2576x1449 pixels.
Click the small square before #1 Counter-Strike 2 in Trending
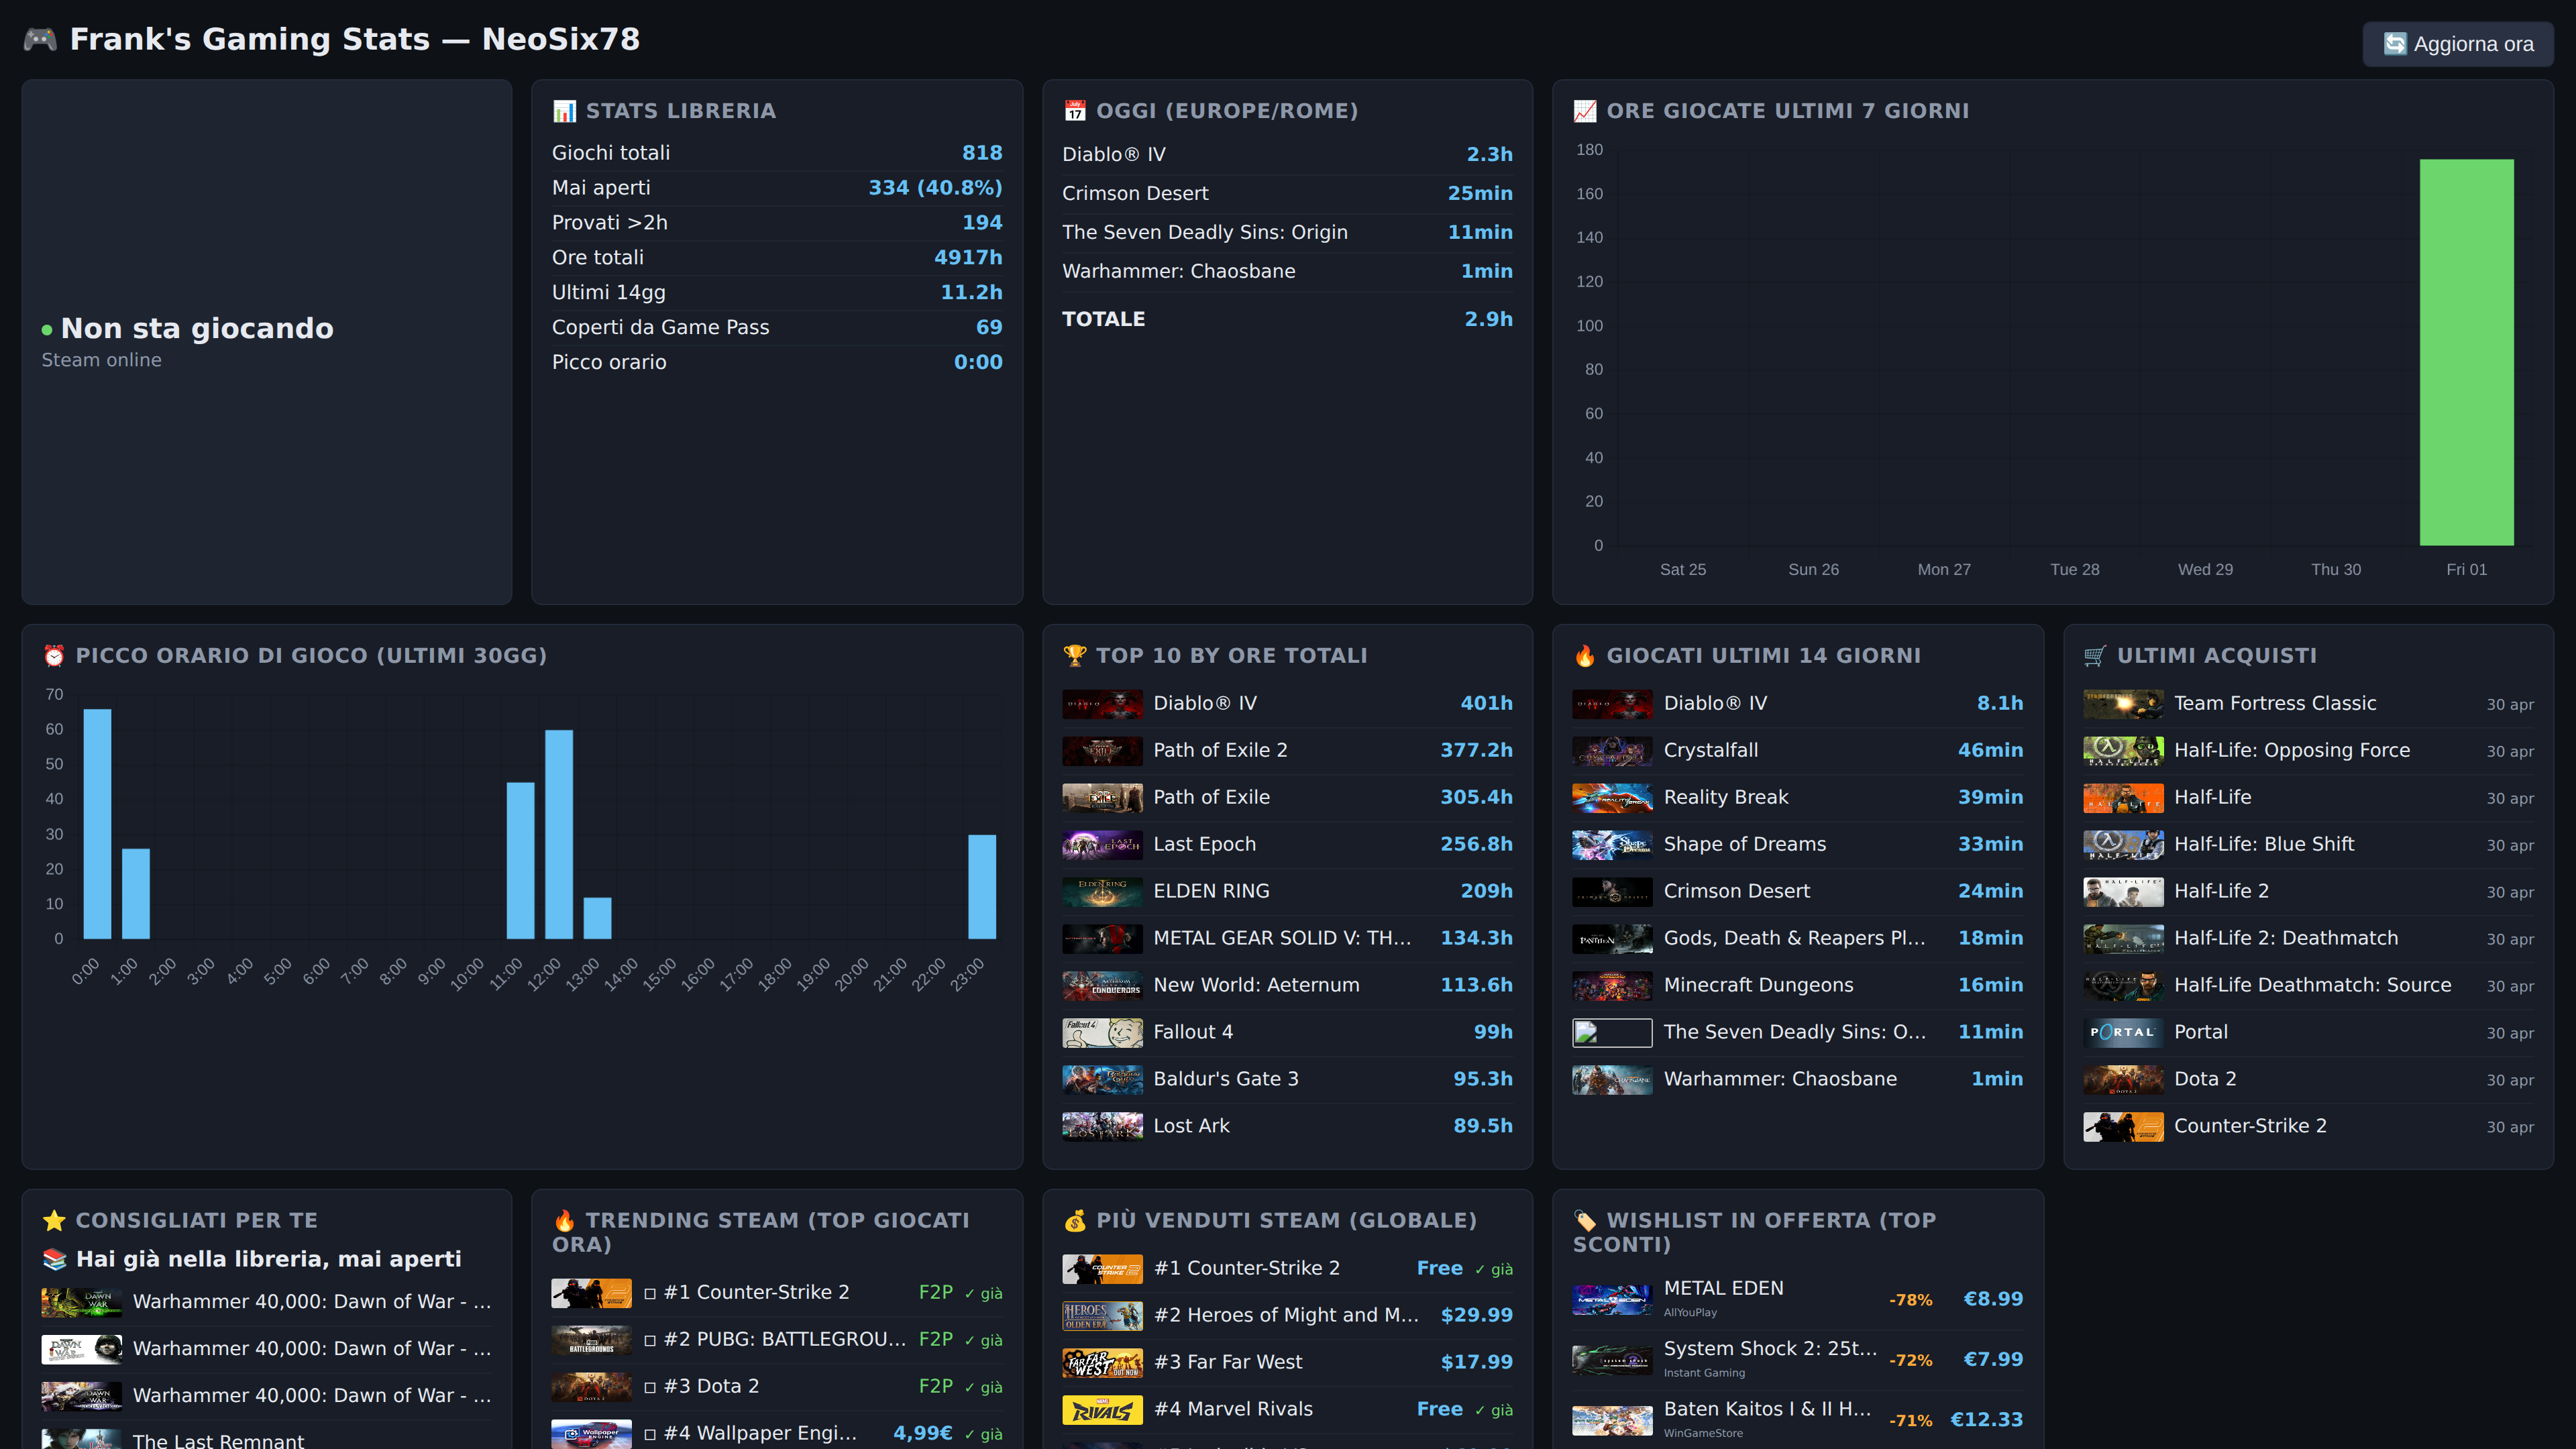coord(650,1294)
